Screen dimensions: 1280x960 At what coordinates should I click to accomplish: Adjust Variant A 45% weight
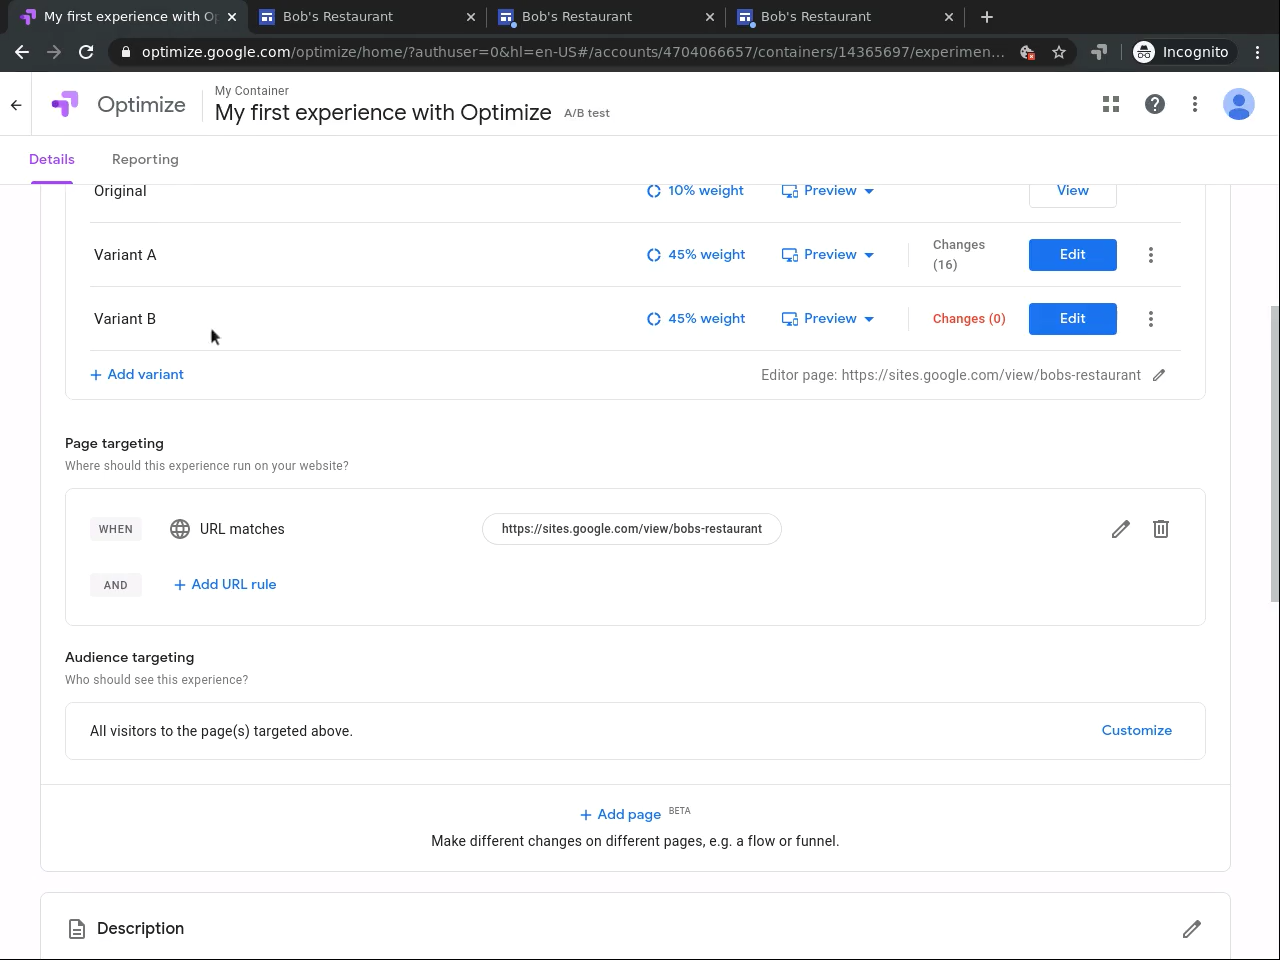(696, 255)
